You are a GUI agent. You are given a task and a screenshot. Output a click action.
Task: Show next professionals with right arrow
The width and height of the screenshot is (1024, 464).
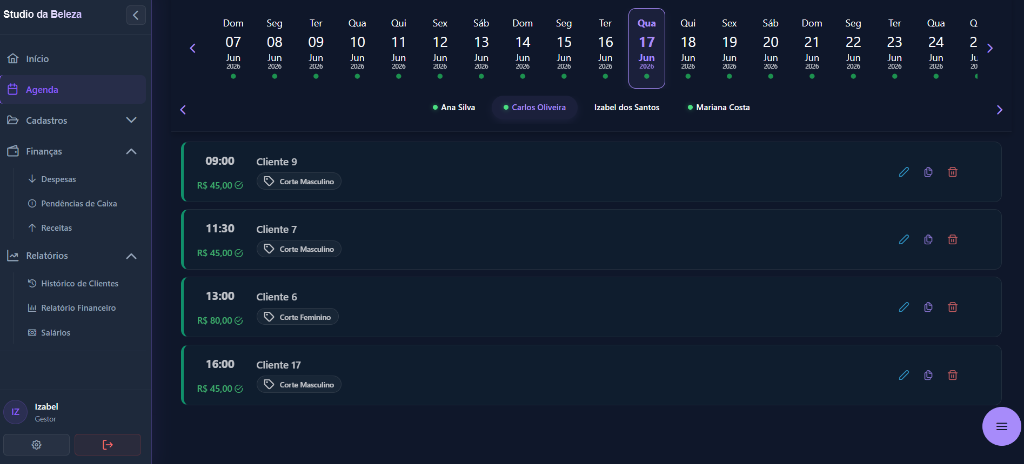[999, 109]
